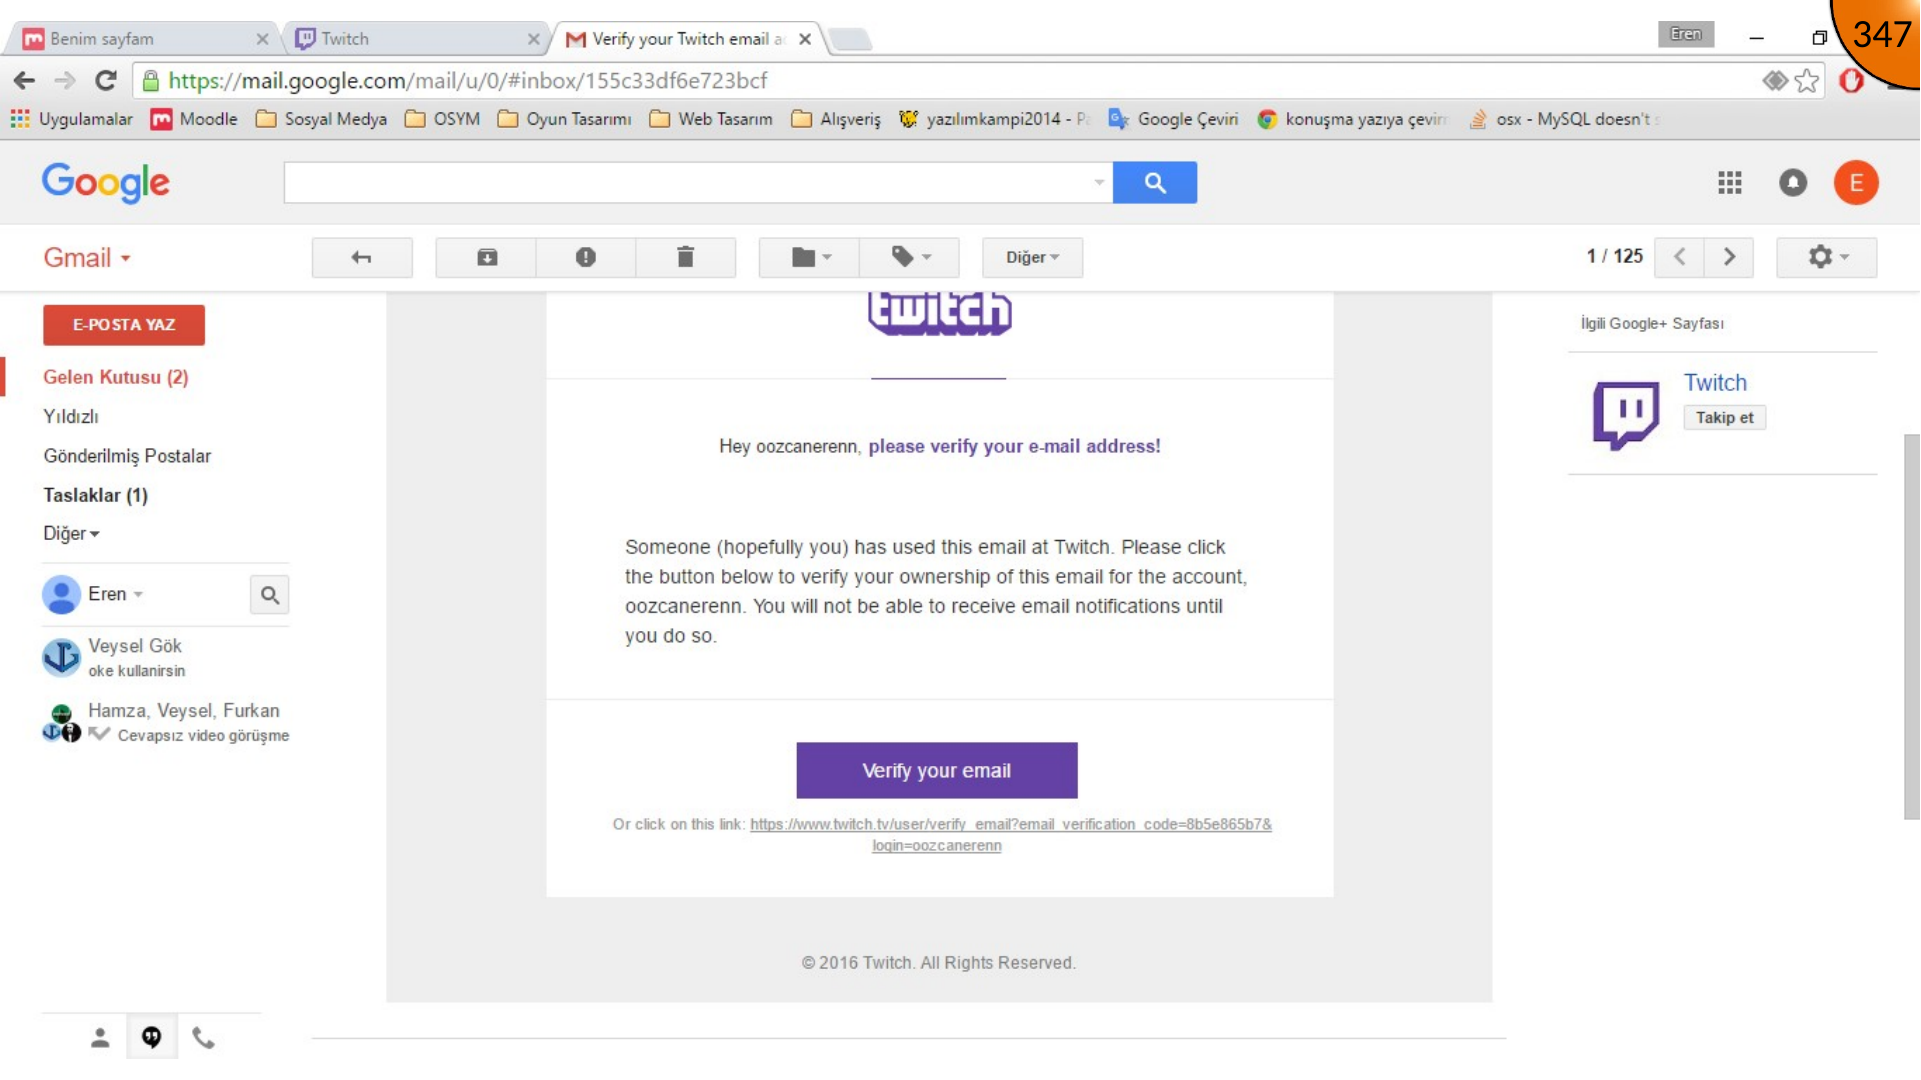Expand the Gmail product dropdown
The width and height of the screenshot is (1921, 1080).
88,258
